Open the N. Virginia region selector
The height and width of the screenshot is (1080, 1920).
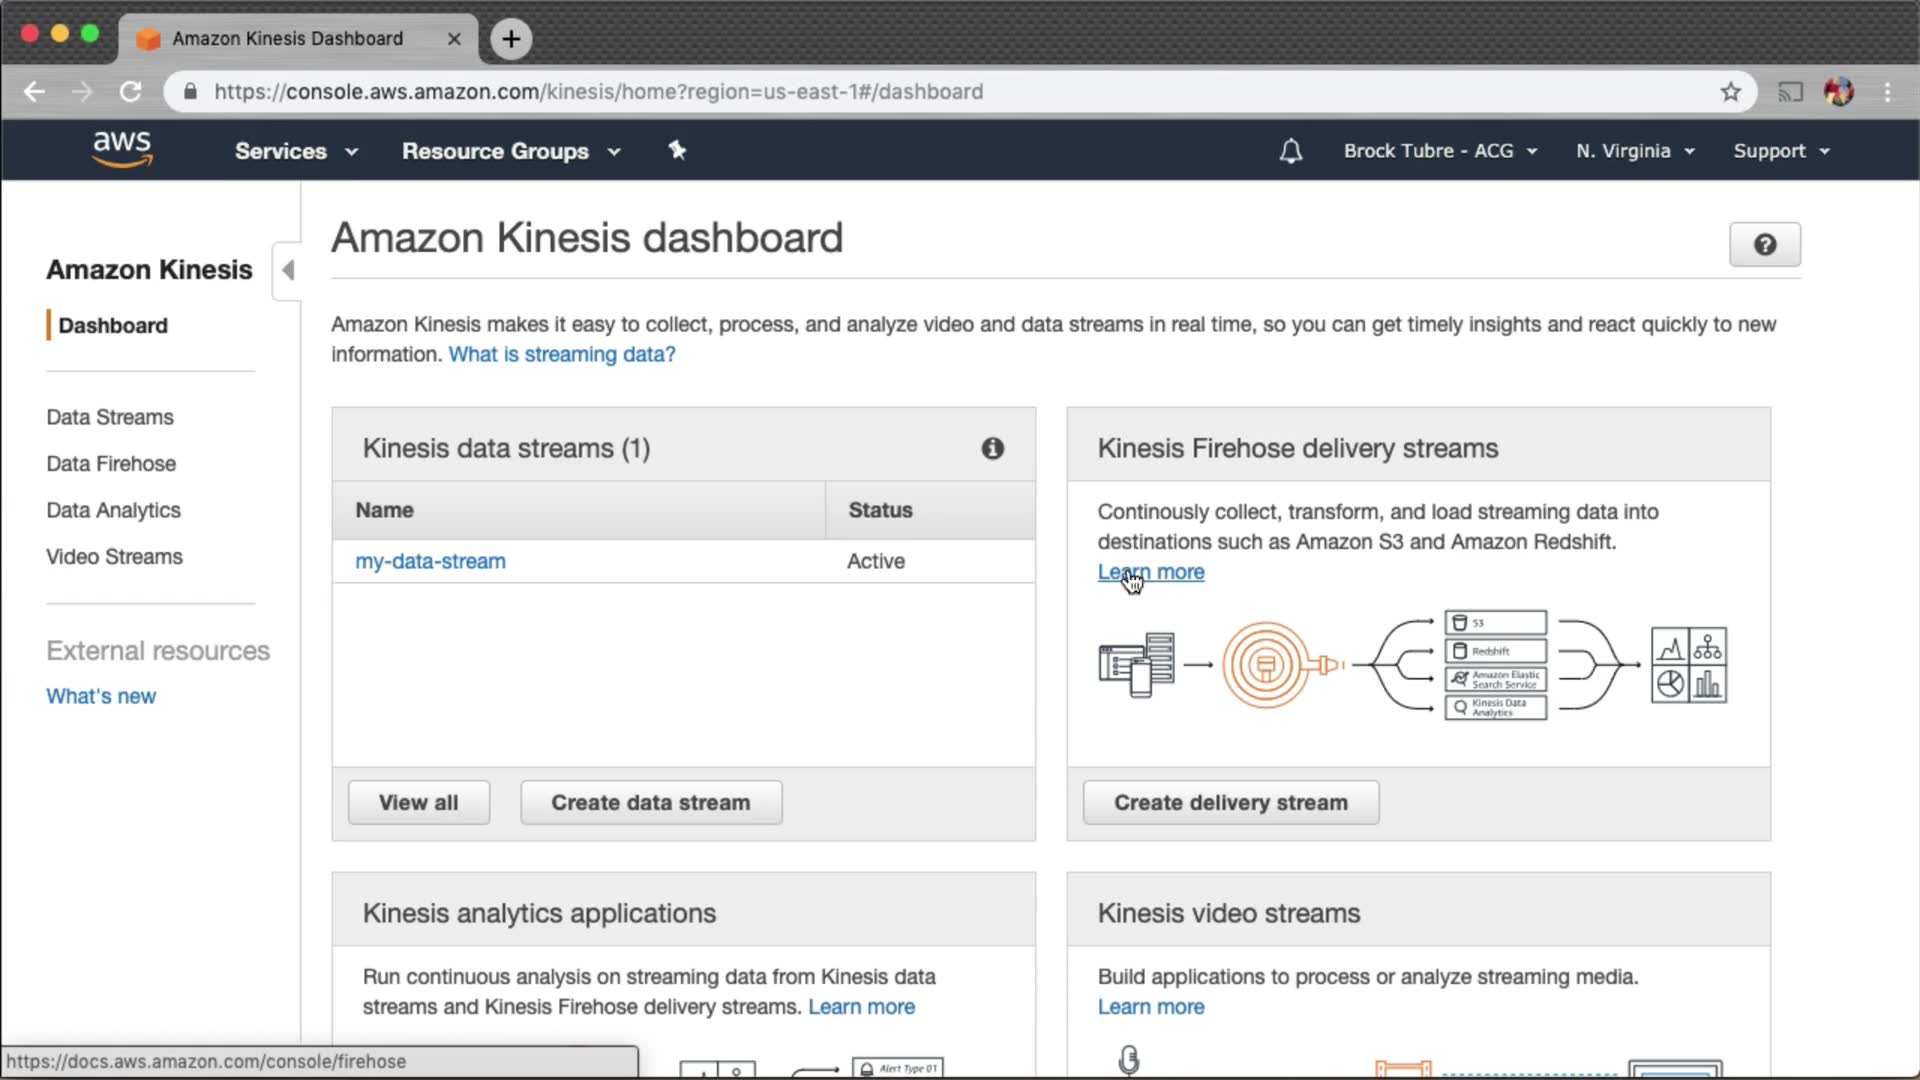point(1635,151)
